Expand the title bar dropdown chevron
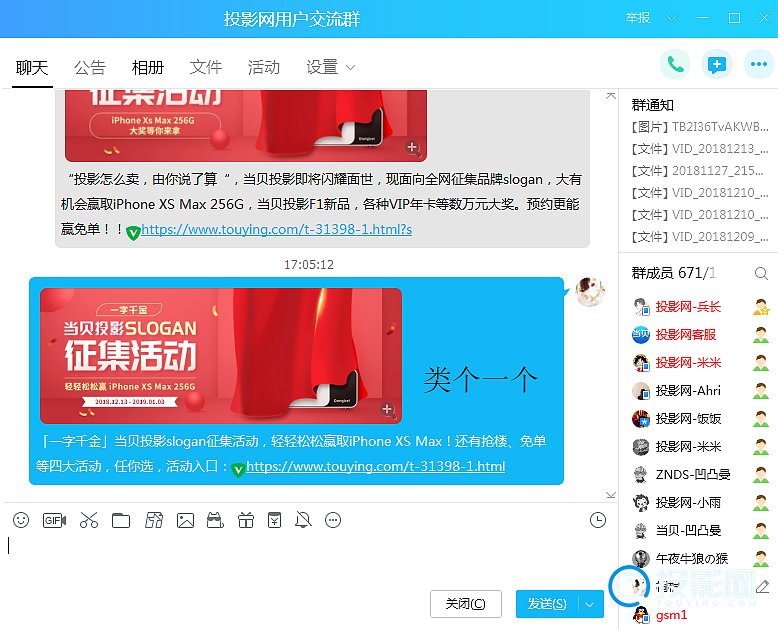This screenshot has height=630, width=778. (x=671, y=18)
